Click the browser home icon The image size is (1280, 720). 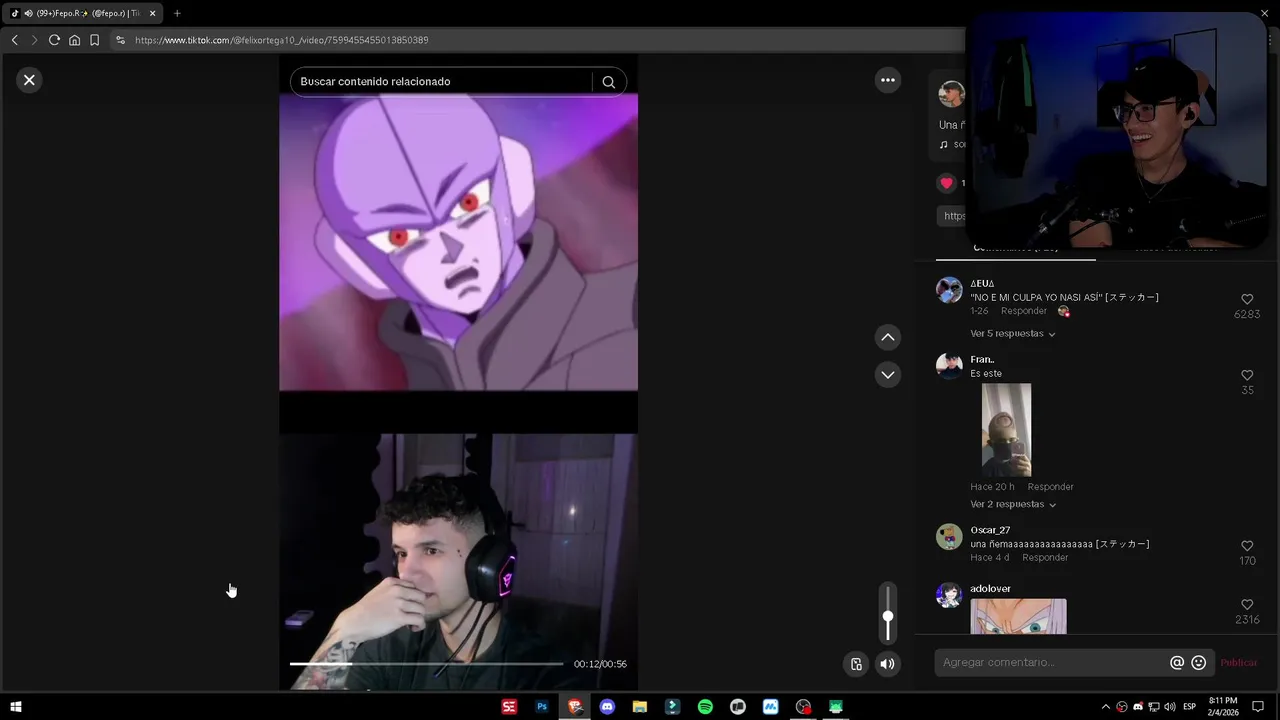tap(74, 40)
